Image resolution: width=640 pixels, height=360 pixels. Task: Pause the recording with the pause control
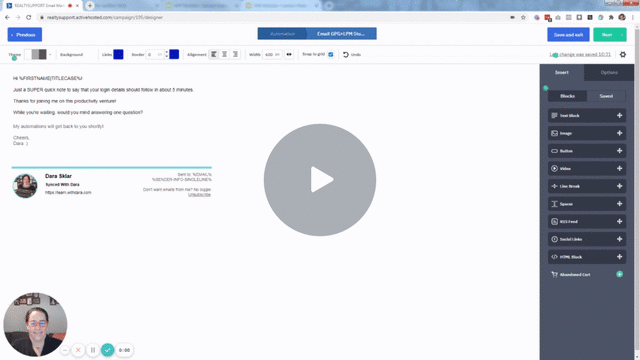[x=93, y=350]
